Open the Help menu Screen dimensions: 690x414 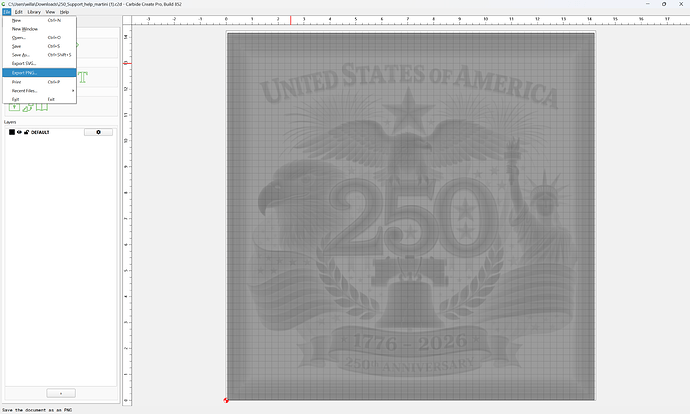(x=64, y=12)
